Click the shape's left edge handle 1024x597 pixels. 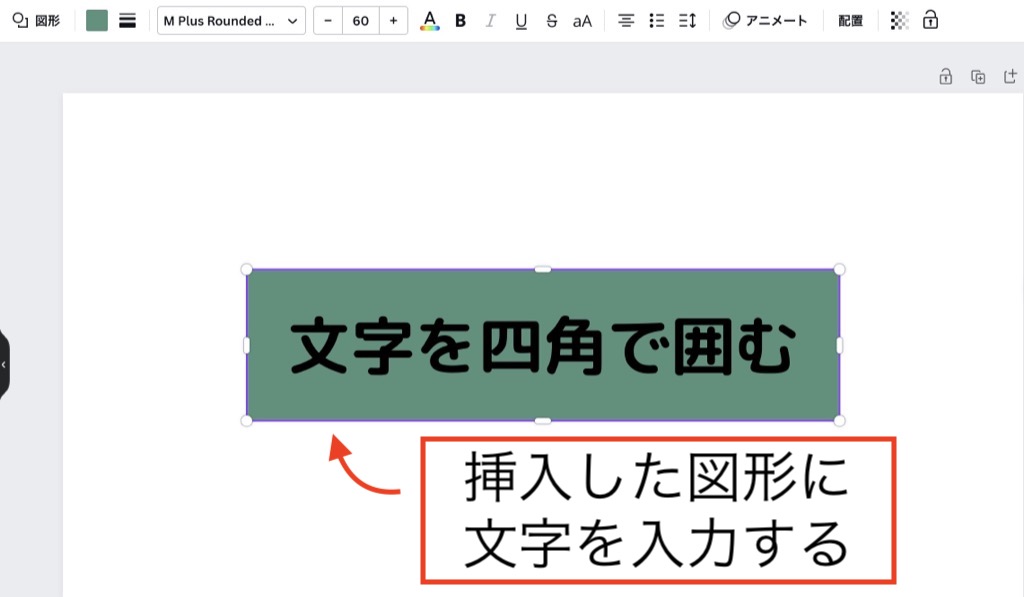coord(246,345)
